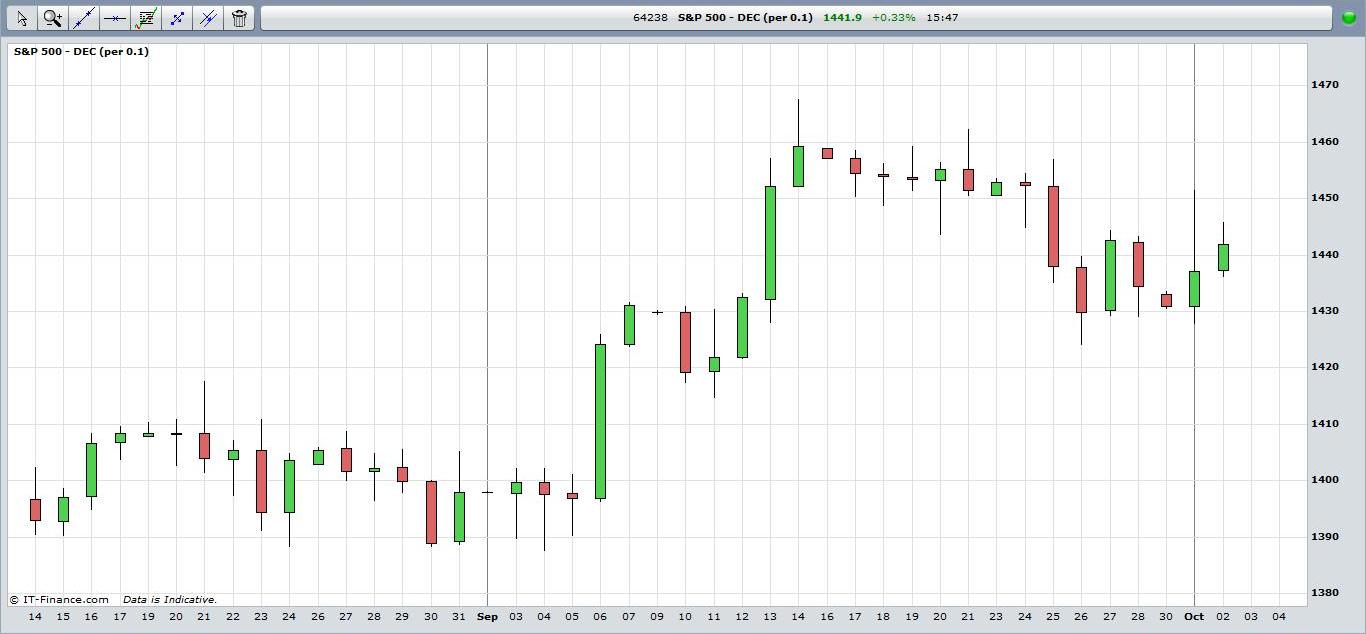Click the 1450 price axis label
1366x634 pixels.
pos(1325,198)
